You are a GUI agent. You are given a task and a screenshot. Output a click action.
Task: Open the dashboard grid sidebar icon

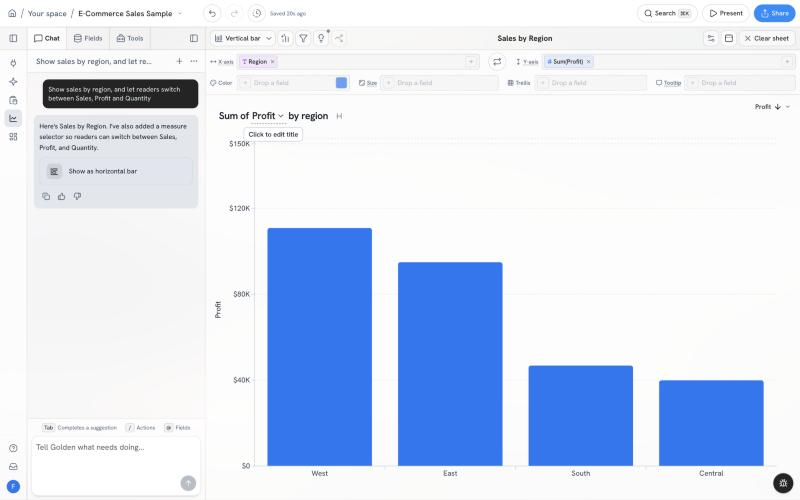(13, 137)
